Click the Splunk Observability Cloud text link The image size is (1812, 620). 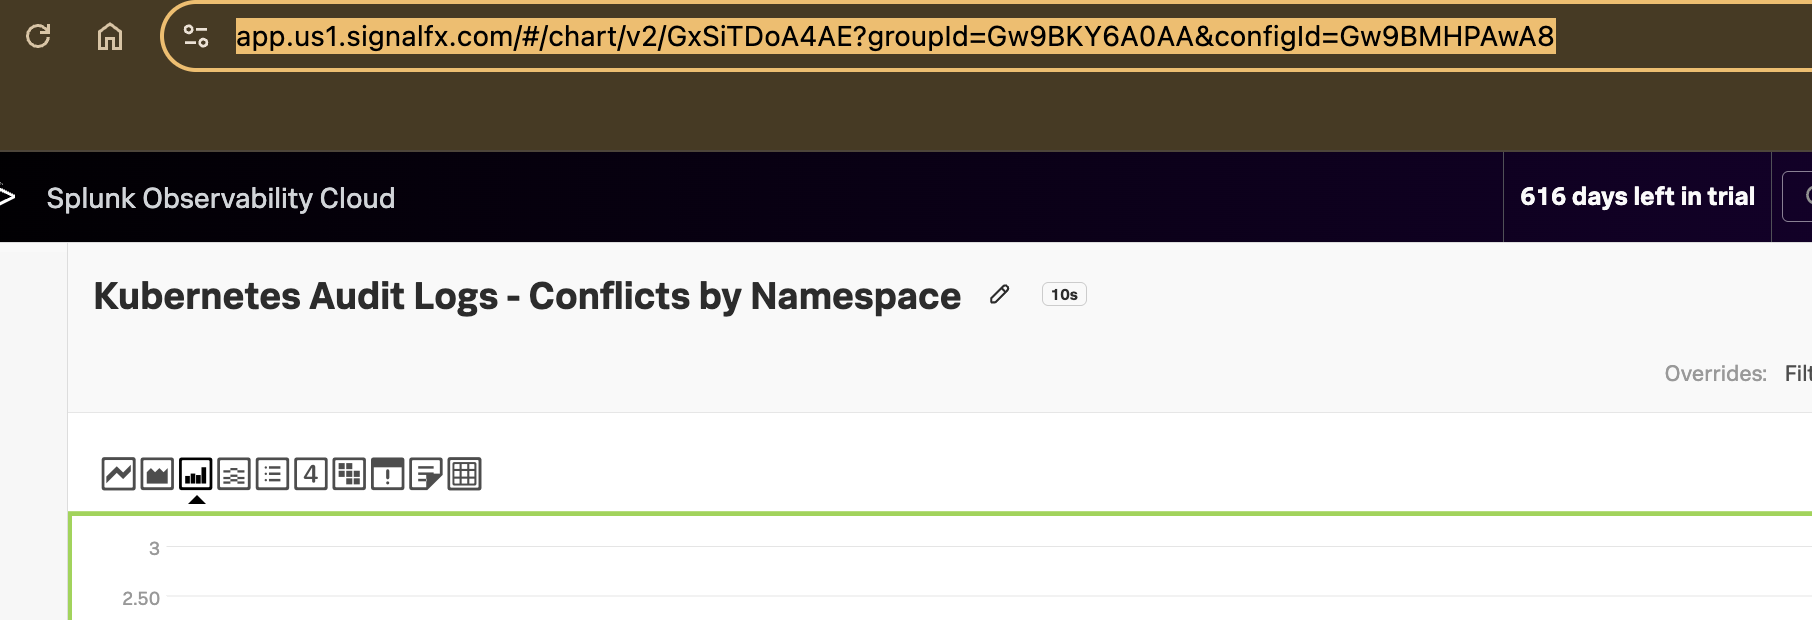click(x=221, y=198)
